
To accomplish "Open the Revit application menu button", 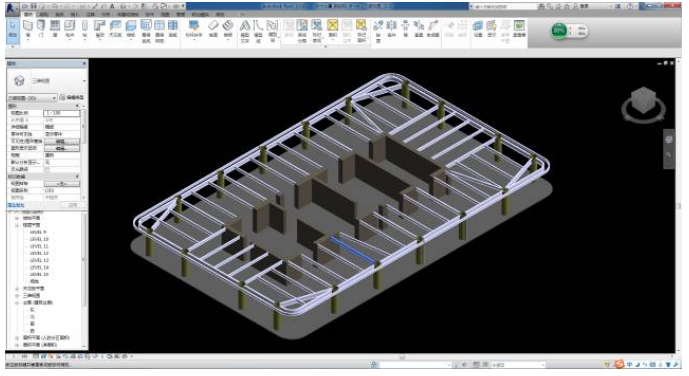I will pos(12,8).
